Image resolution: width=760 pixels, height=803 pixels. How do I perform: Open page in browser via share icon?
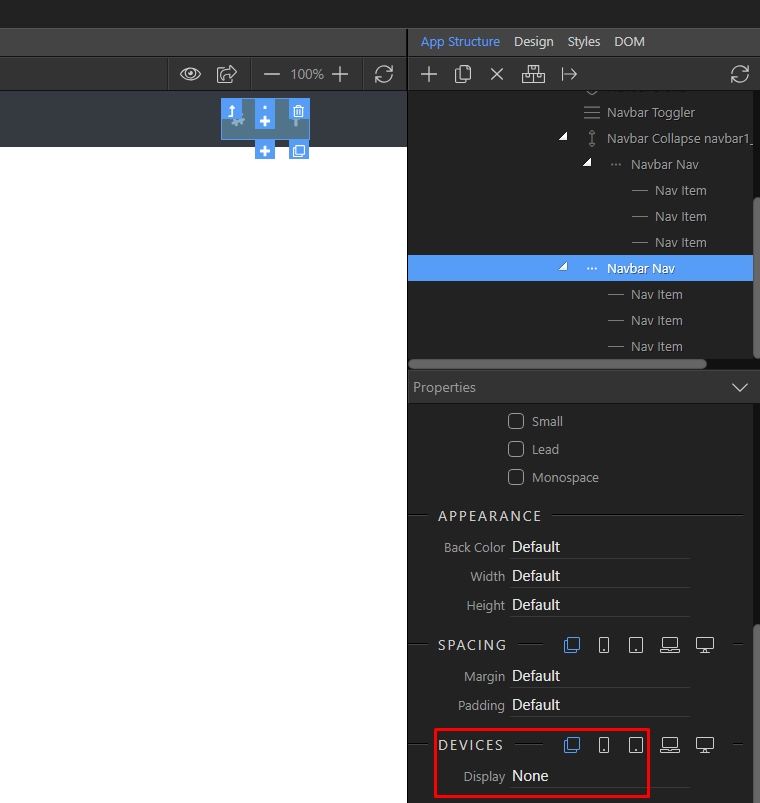click(226, 74)
